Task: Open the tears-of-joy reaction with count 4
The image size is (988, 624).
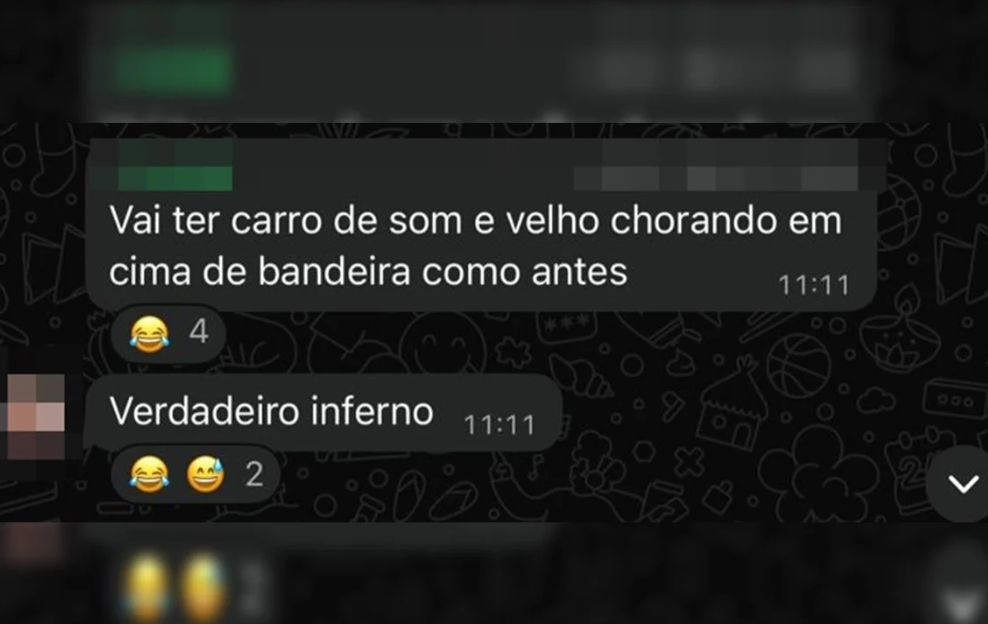Action: pyautogui.click(x=149, y=333)
